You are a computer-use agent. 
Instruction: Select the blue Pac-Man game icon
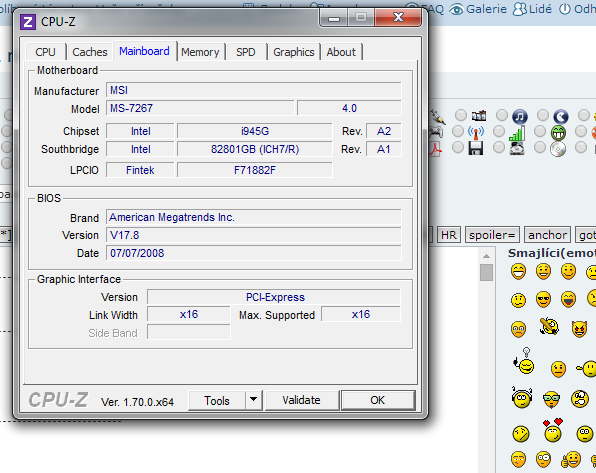pyautogui.click(x=561, y=116)
